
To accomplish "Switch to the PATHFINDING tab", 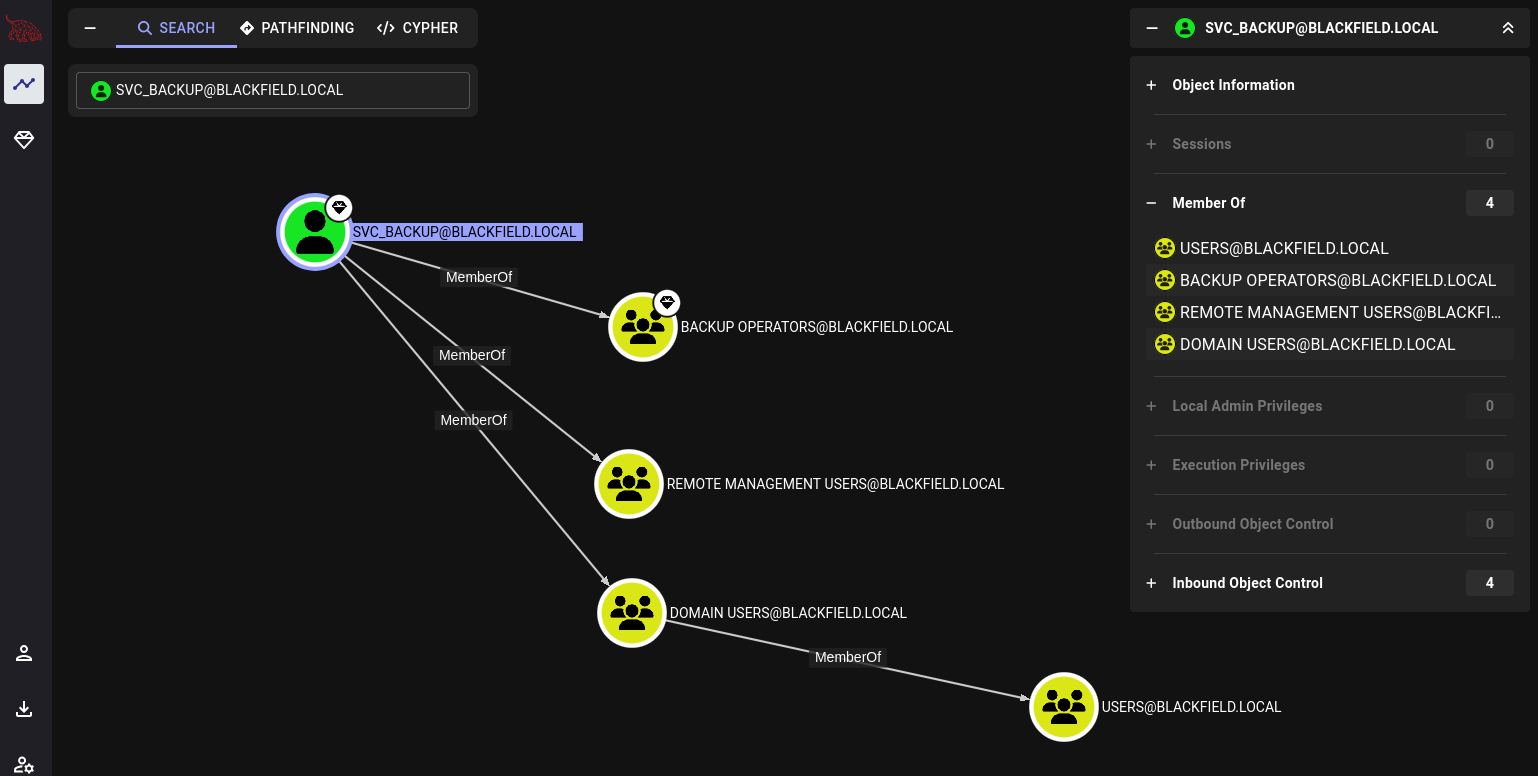I will tap(297, 28).
